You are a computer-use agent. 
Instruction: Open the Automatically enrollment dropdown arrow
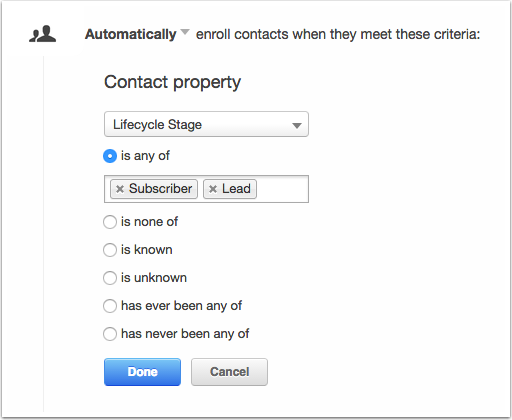(185, 32)
